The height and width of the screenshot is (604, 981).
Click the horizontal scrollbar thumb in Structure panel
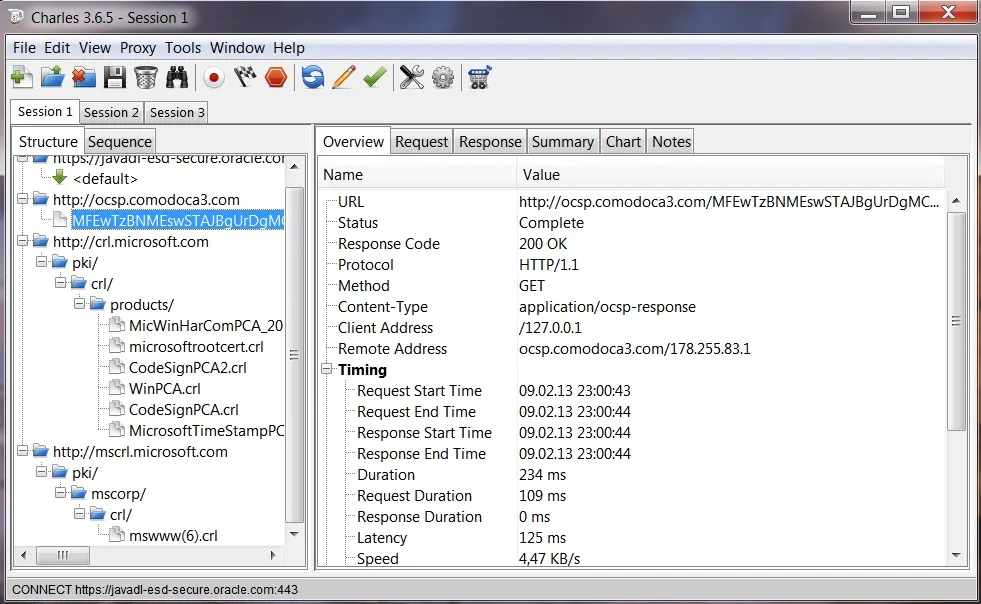(x=63, y=555)
